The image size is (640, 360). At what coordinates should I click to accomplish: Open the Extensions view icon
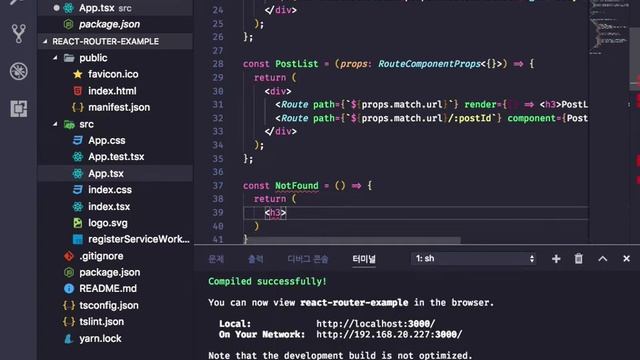point(19,109)
